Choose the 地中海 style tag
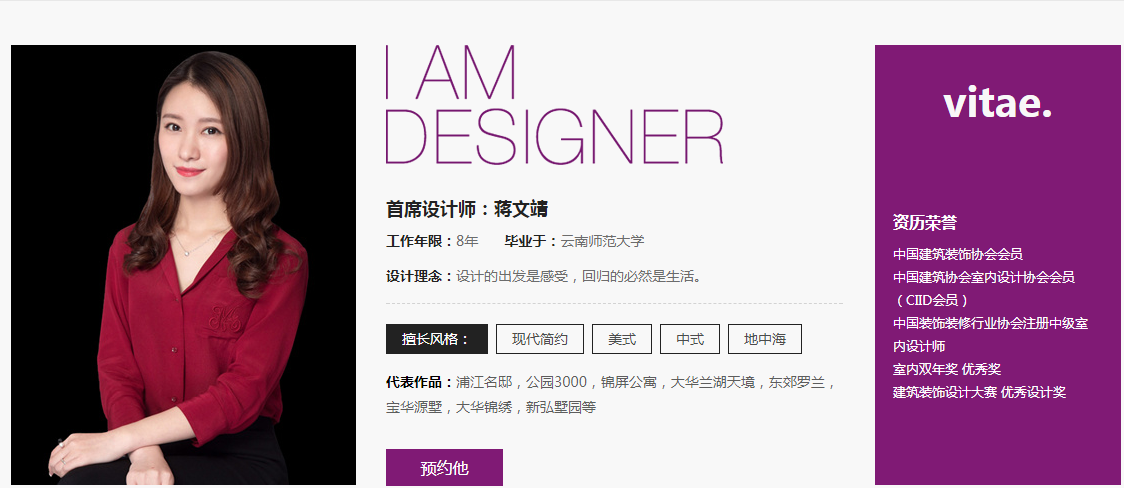Screen dimensions: 1124x488 point(765,339)
